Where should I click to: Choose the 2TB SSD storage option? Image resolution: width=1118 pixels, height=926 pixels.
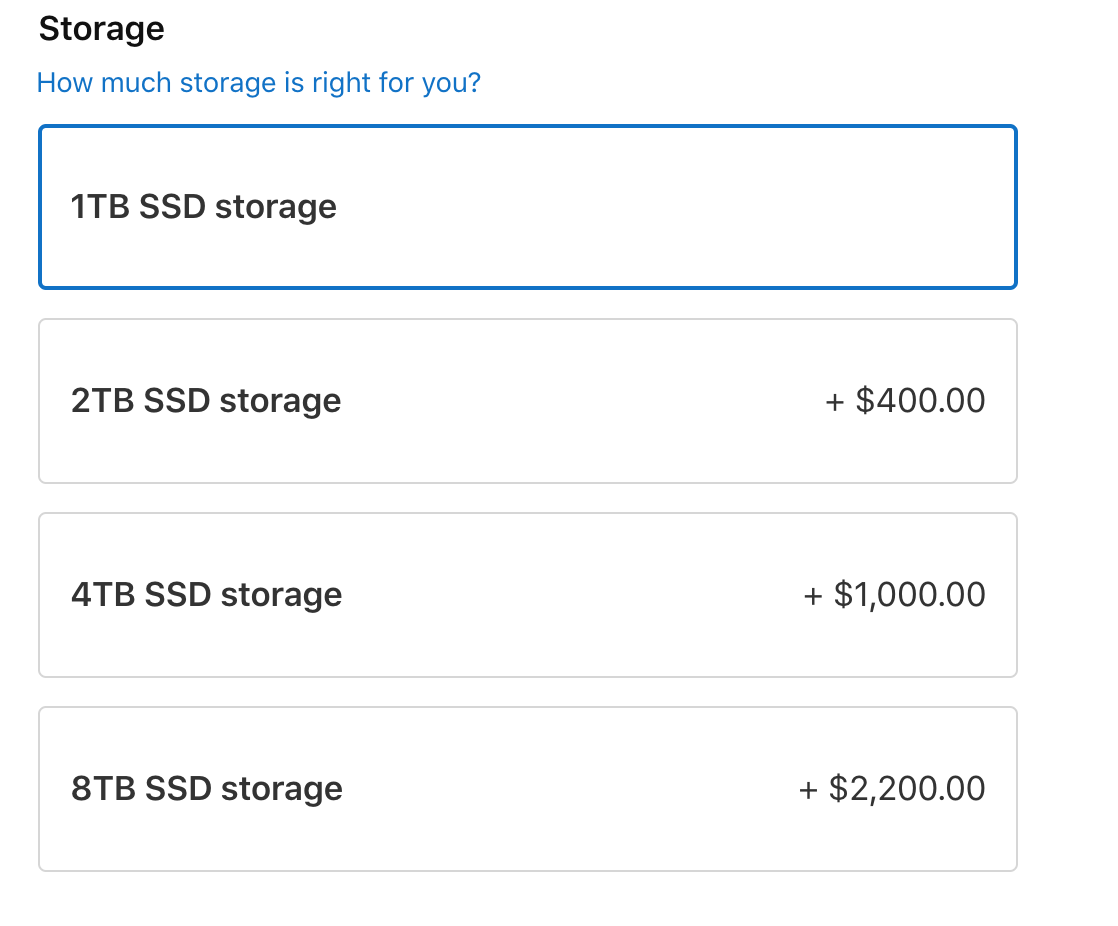[x=527, y=401]
